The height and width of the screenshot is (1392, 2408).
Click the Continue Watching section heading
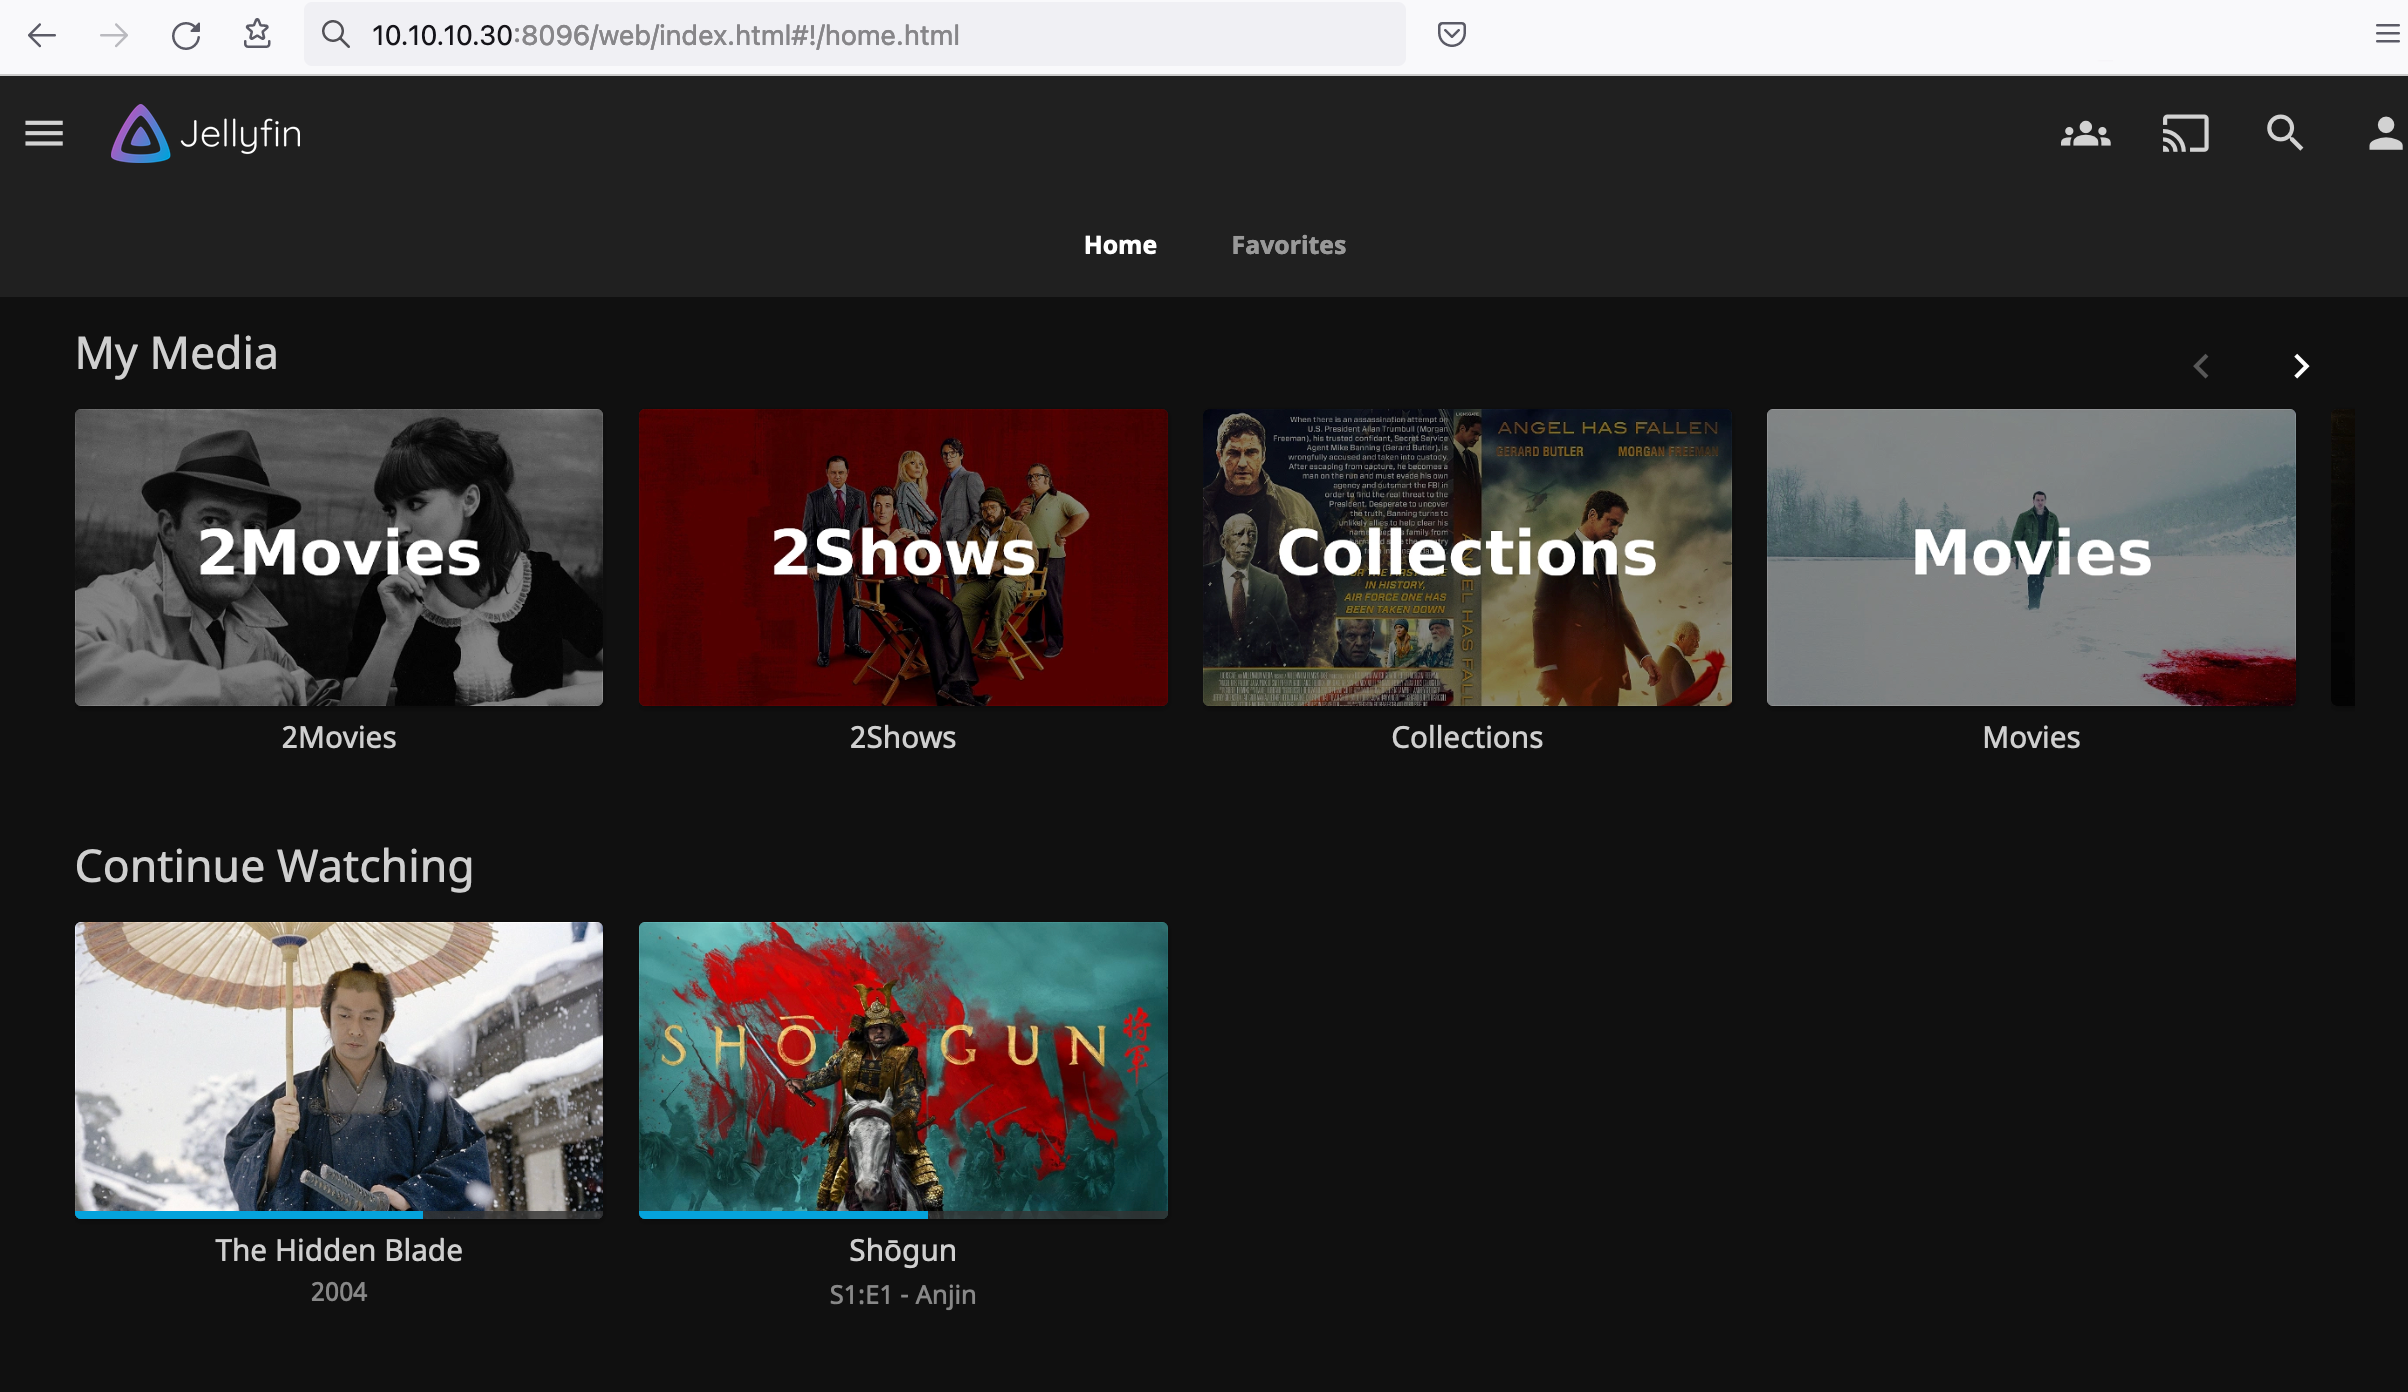click(x=274, y=866)
